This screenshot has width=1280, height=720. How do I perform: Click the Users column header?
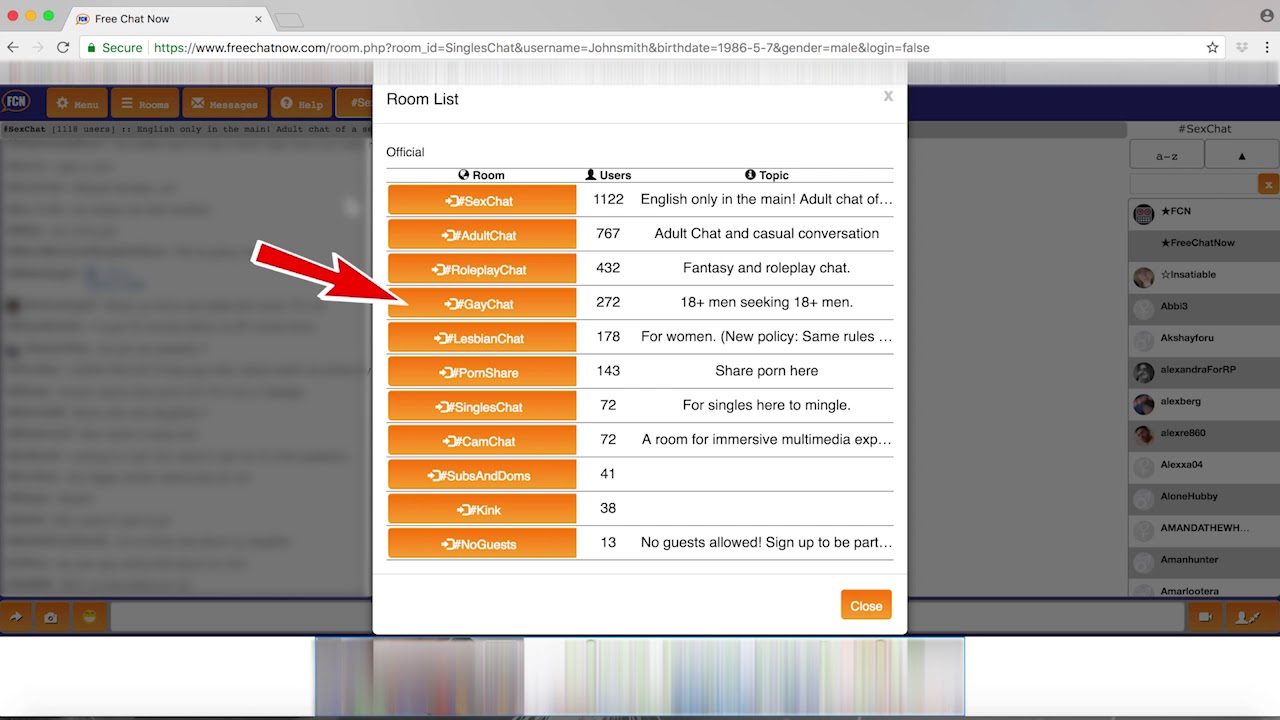[608, 175]
